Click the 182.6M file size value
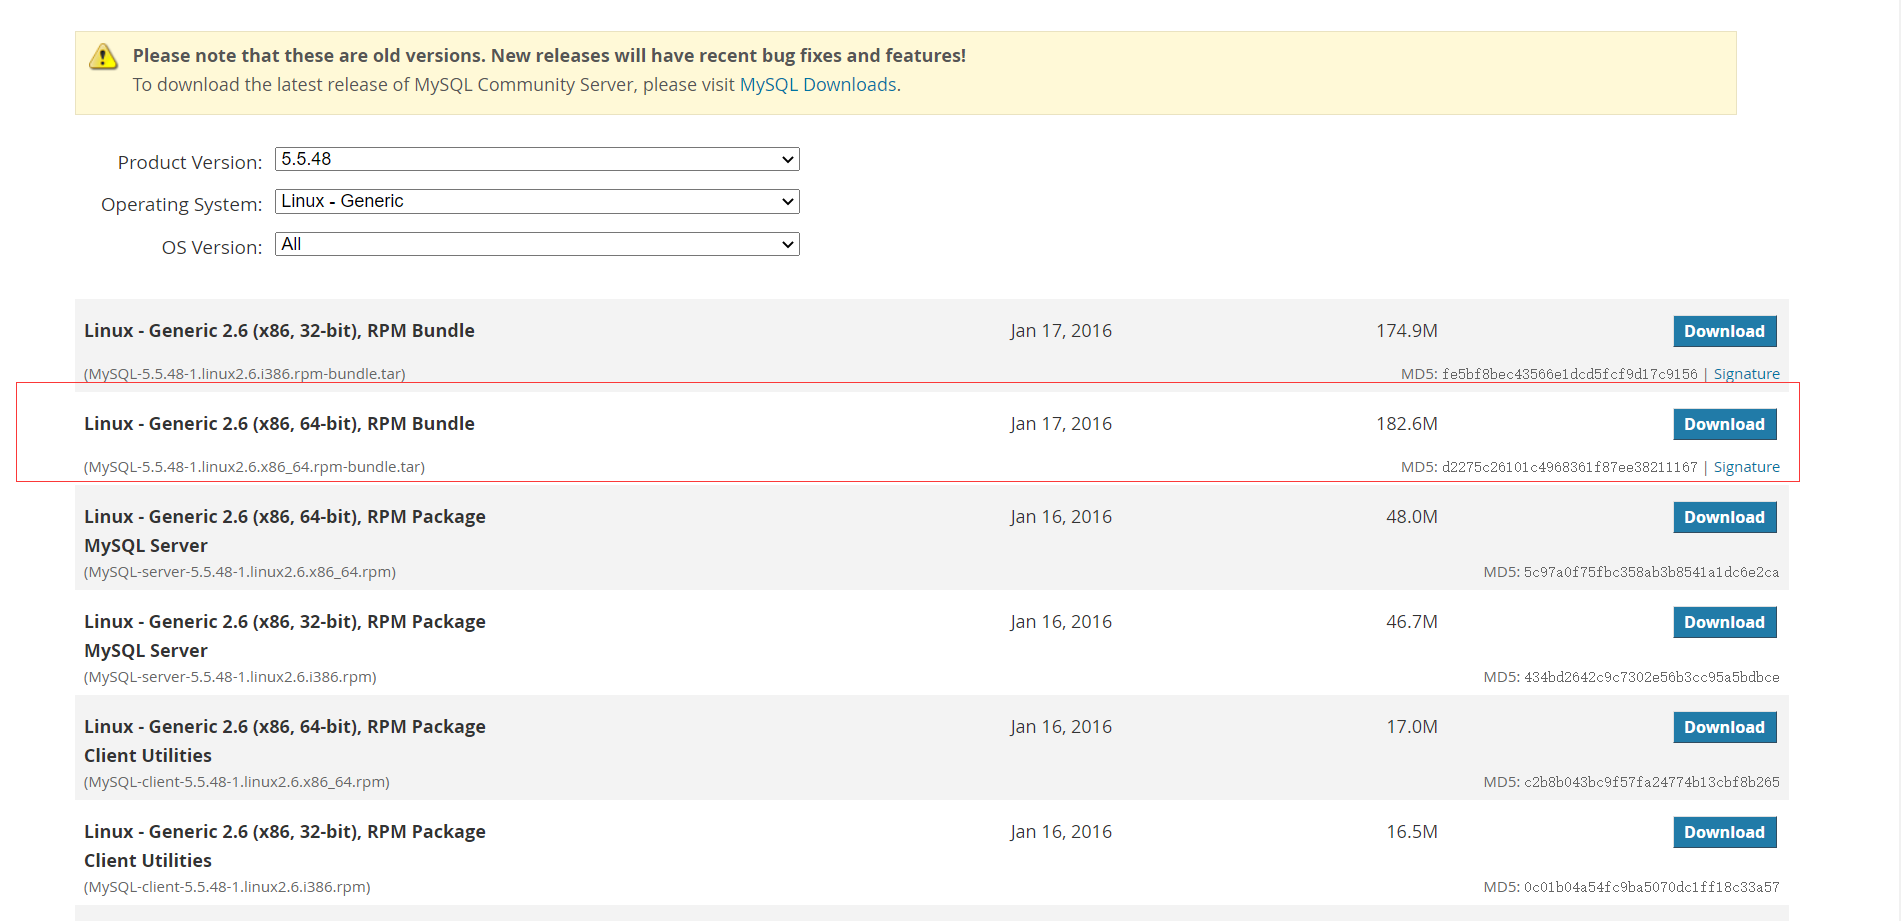Image resolution: width=1901 pixels, height=921 pixels. click(1407, 424)
